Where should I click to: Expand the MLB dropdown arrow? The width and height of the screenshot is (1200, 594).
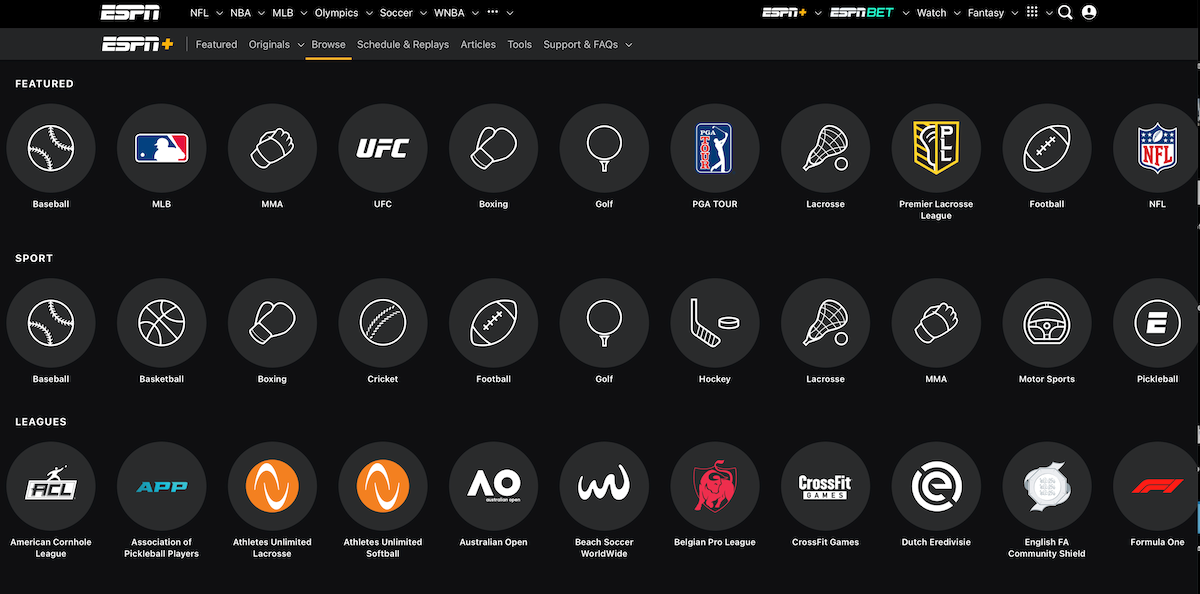[304, 14]
